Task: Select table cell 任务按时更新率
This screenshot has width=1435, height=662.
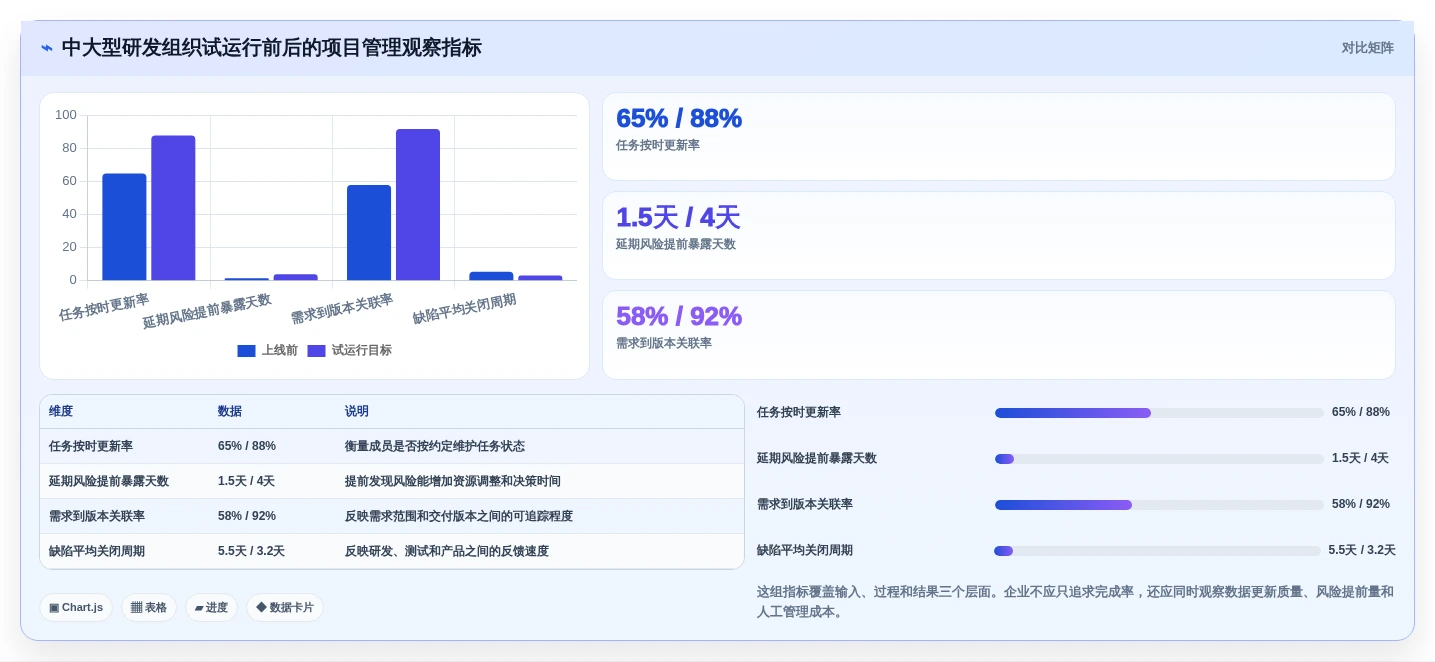Action: click(91, 446)
